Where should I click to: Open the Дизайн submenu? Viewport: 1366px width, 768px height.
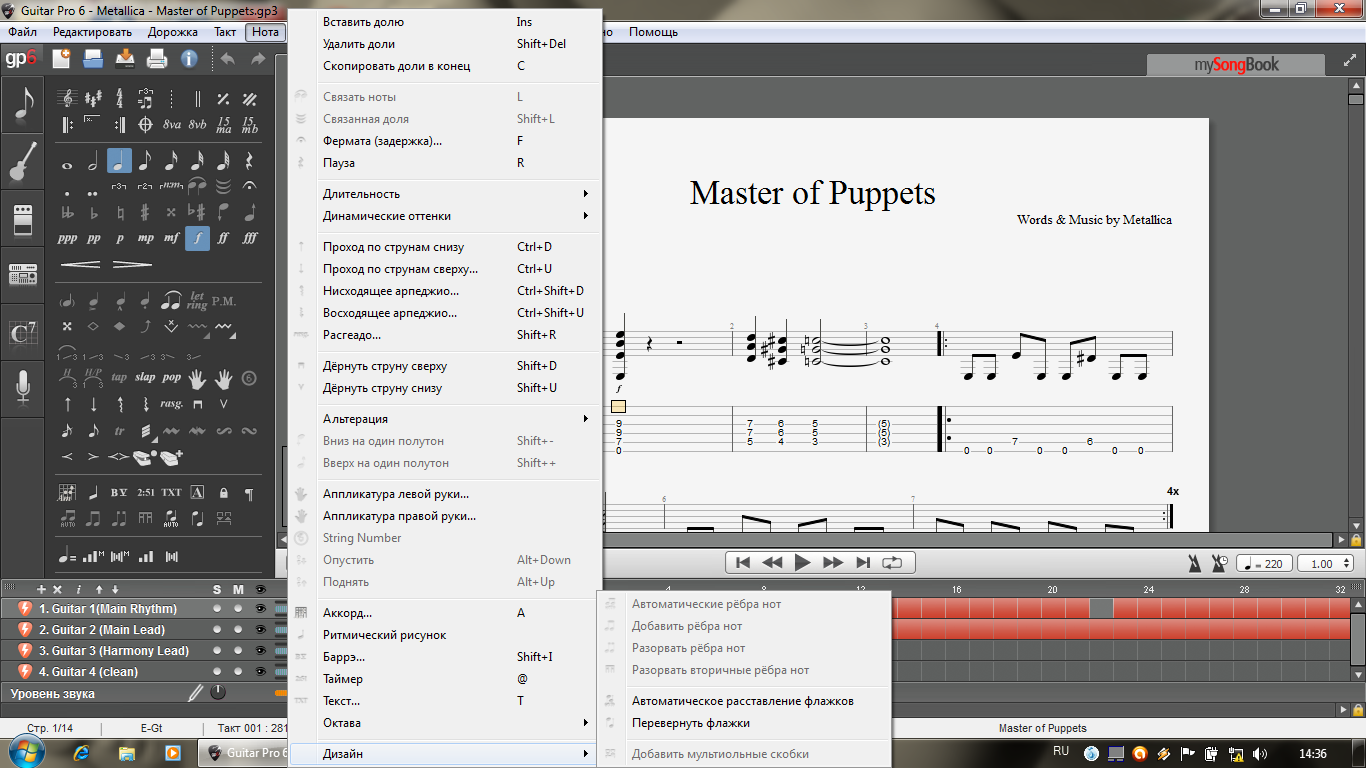(445, 754)
